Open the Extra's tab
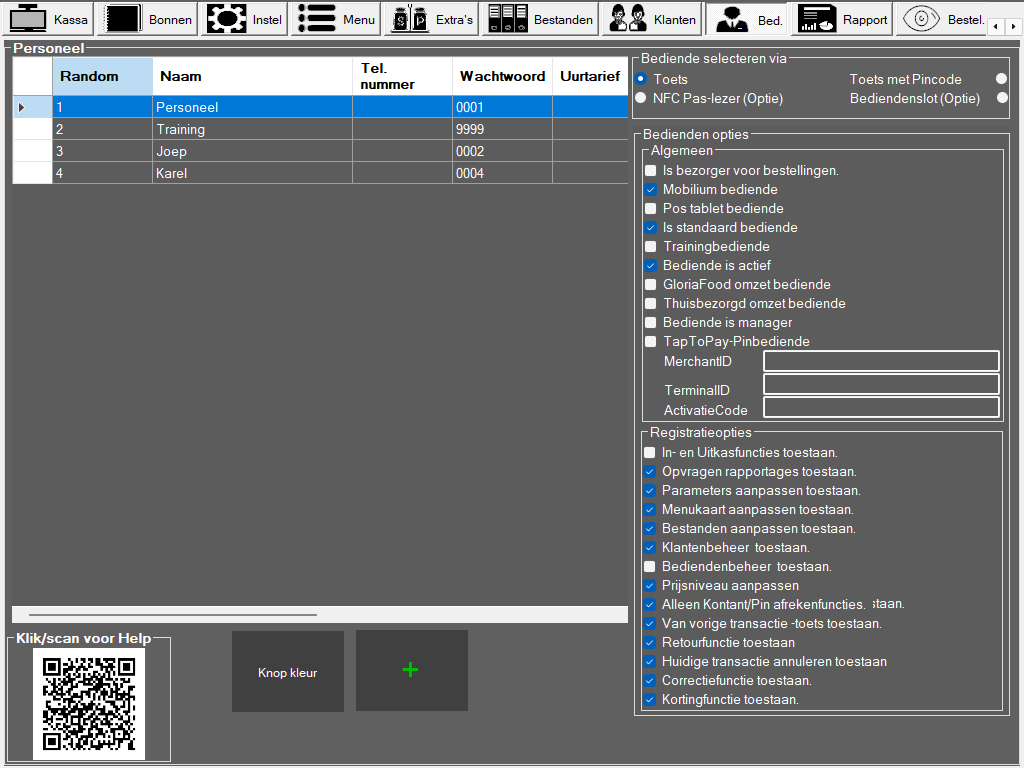 point(432,19)
